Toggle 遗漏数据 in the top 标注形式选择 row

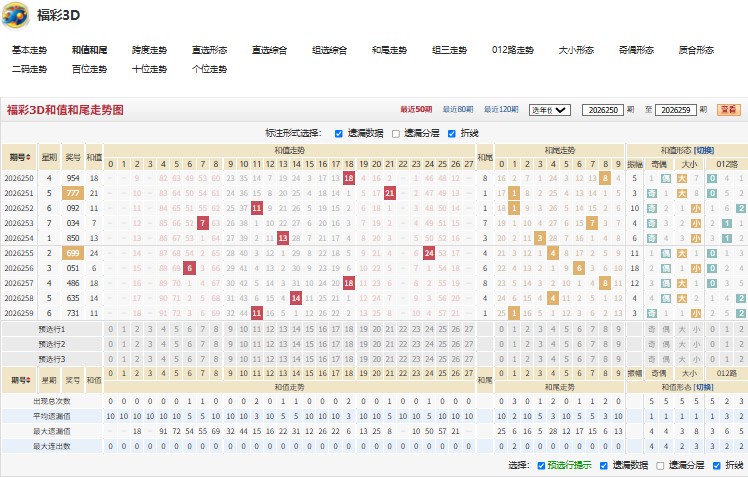tap(339, 134)
